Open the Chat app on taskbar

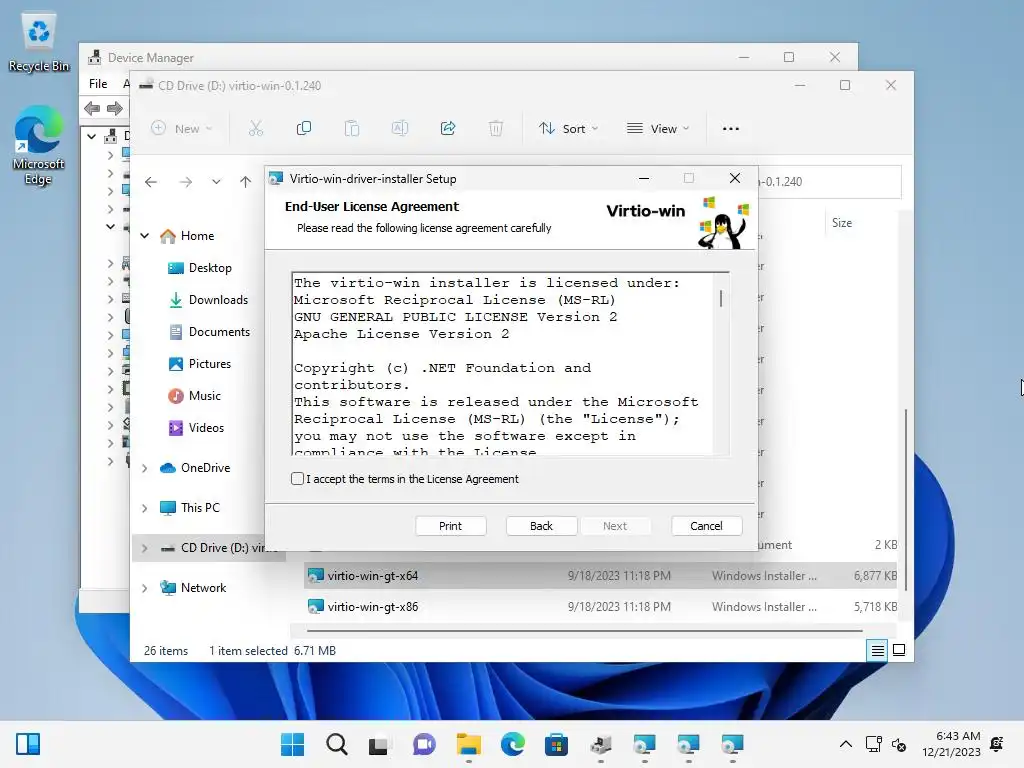423,744
